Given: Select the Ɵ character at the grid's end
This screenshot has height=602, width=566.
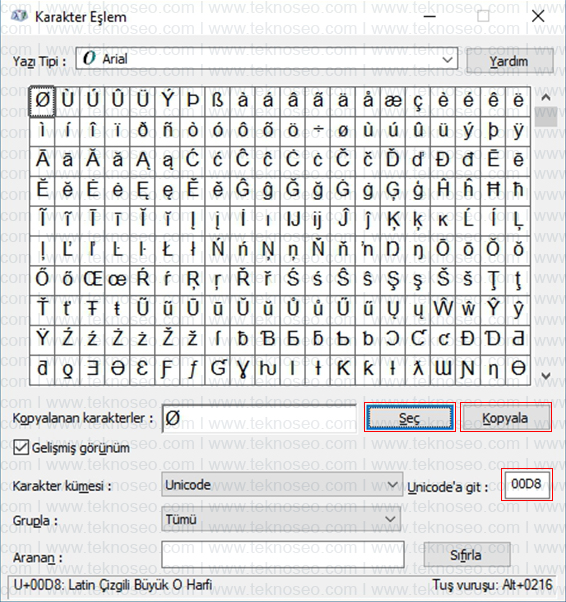Looking at the screenshot, I should pyautogui.click(x=518, y=369).
